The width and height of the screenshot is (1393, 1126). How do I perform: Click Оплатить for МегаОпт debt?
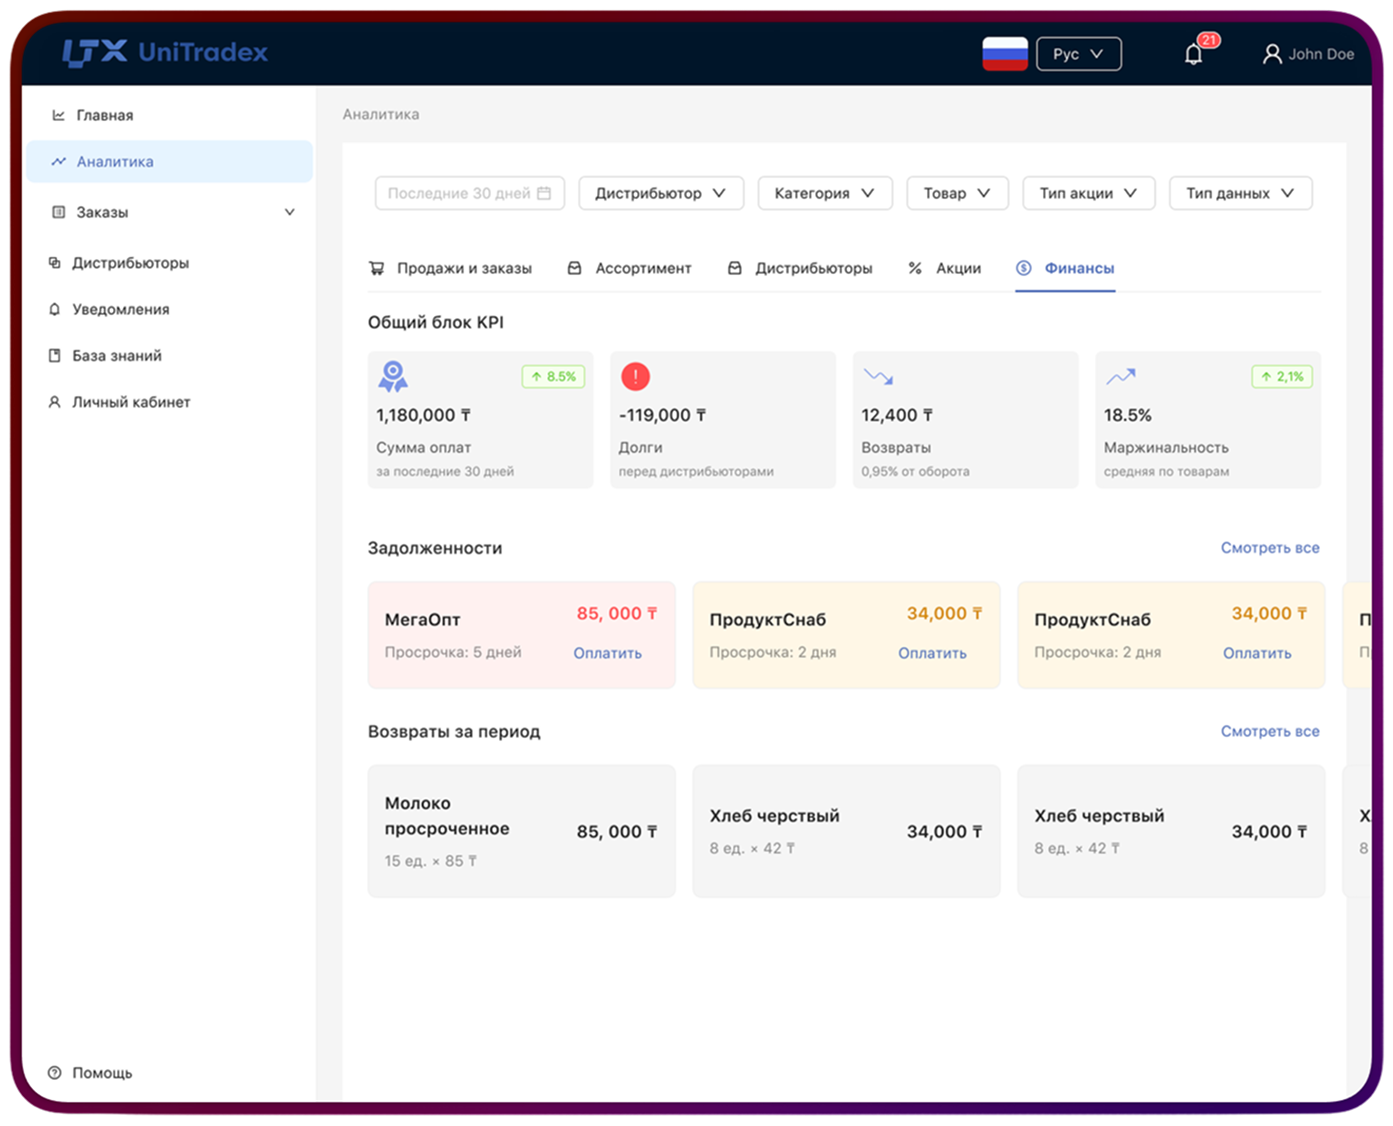(x=607, y=653)
